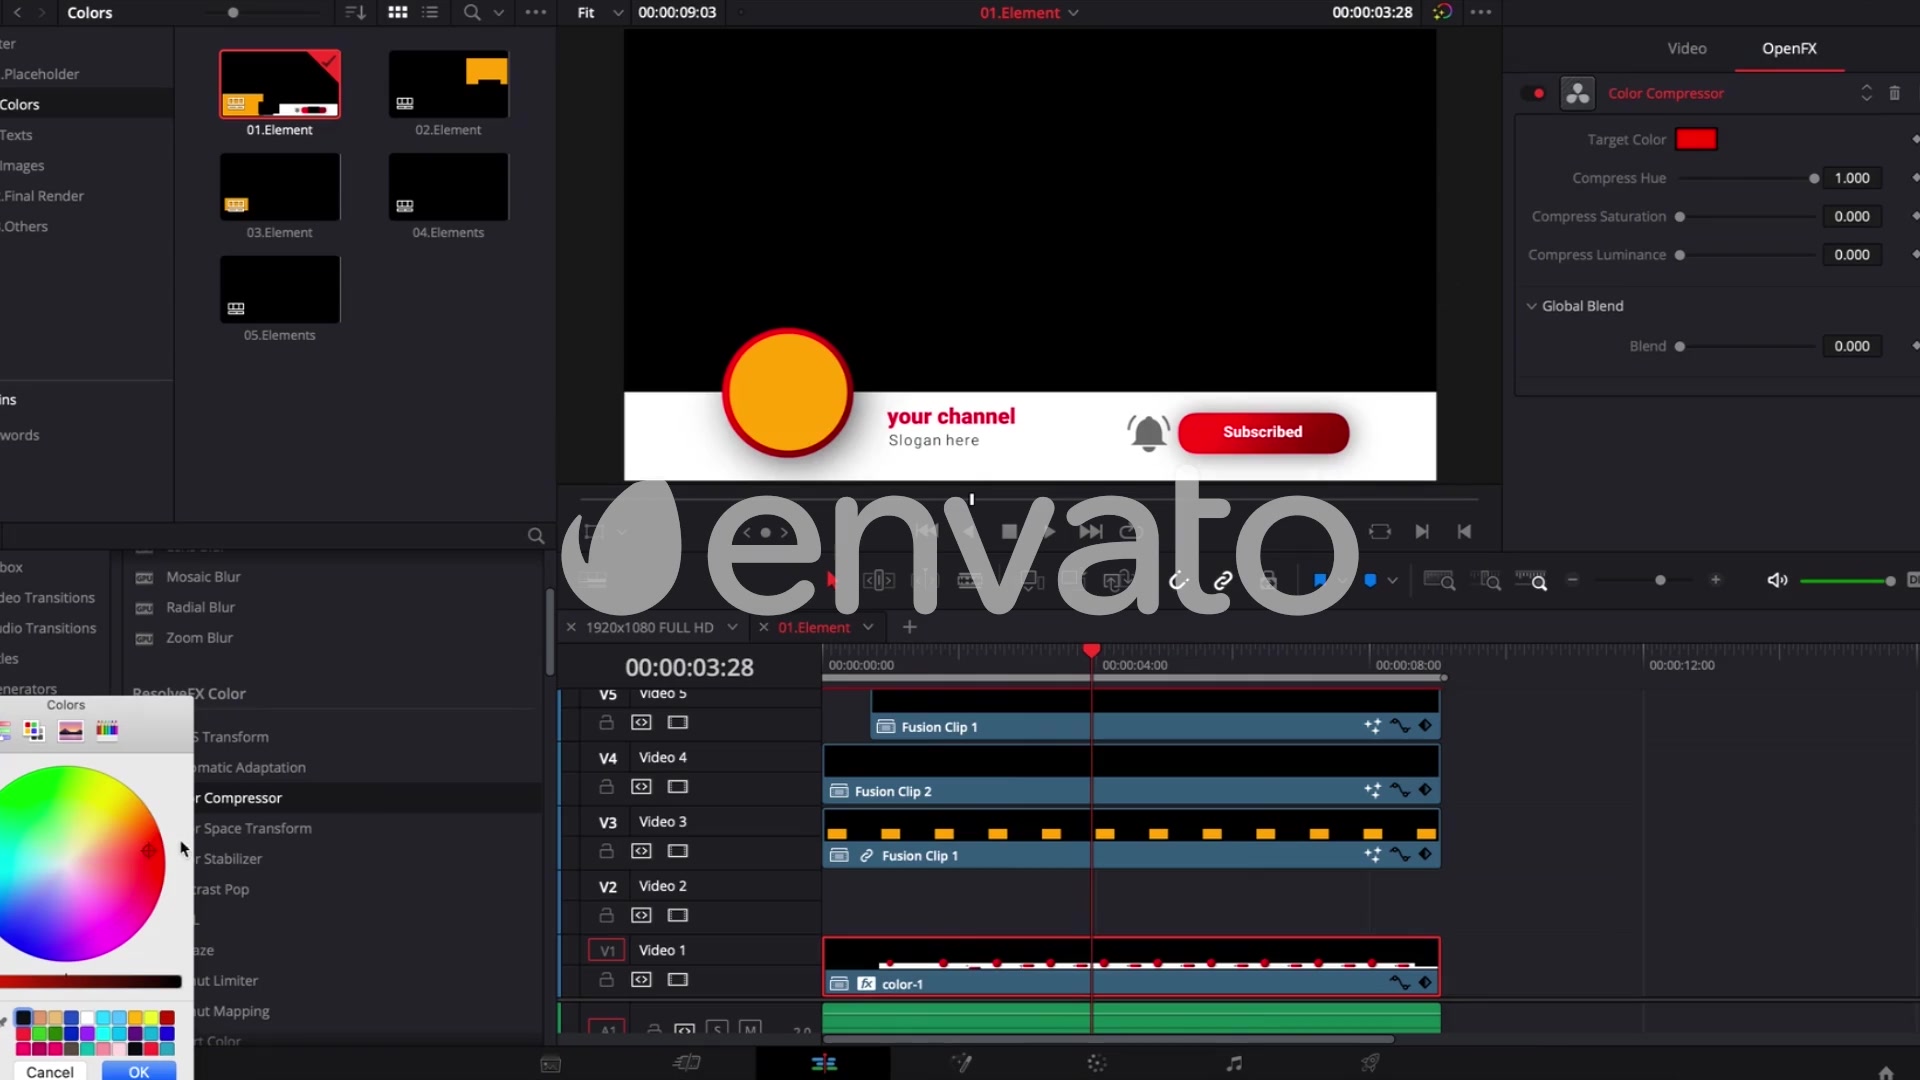Switch media pool to list view
Image resolution: width=1920 pixels, height=1080 pixels.
click(x=430, y=13)
